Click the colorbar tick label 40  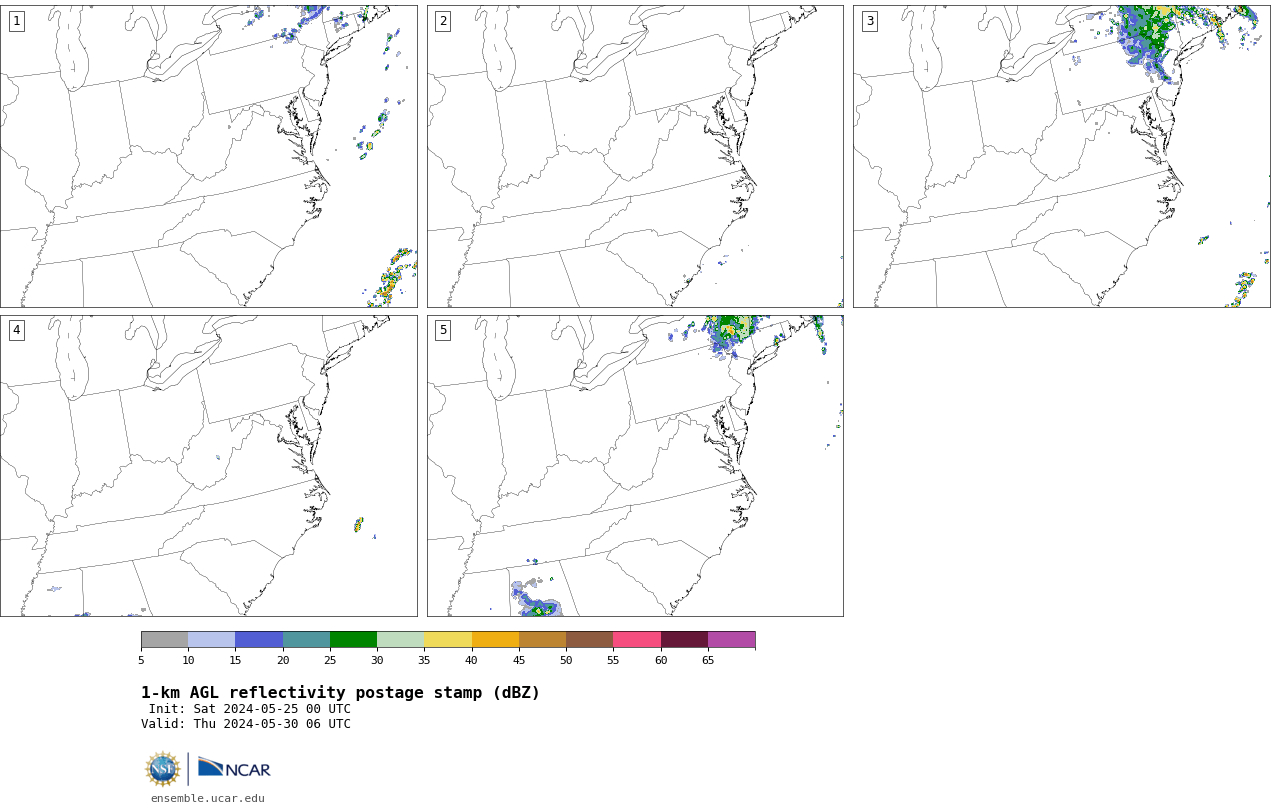[x=471, y=660]
